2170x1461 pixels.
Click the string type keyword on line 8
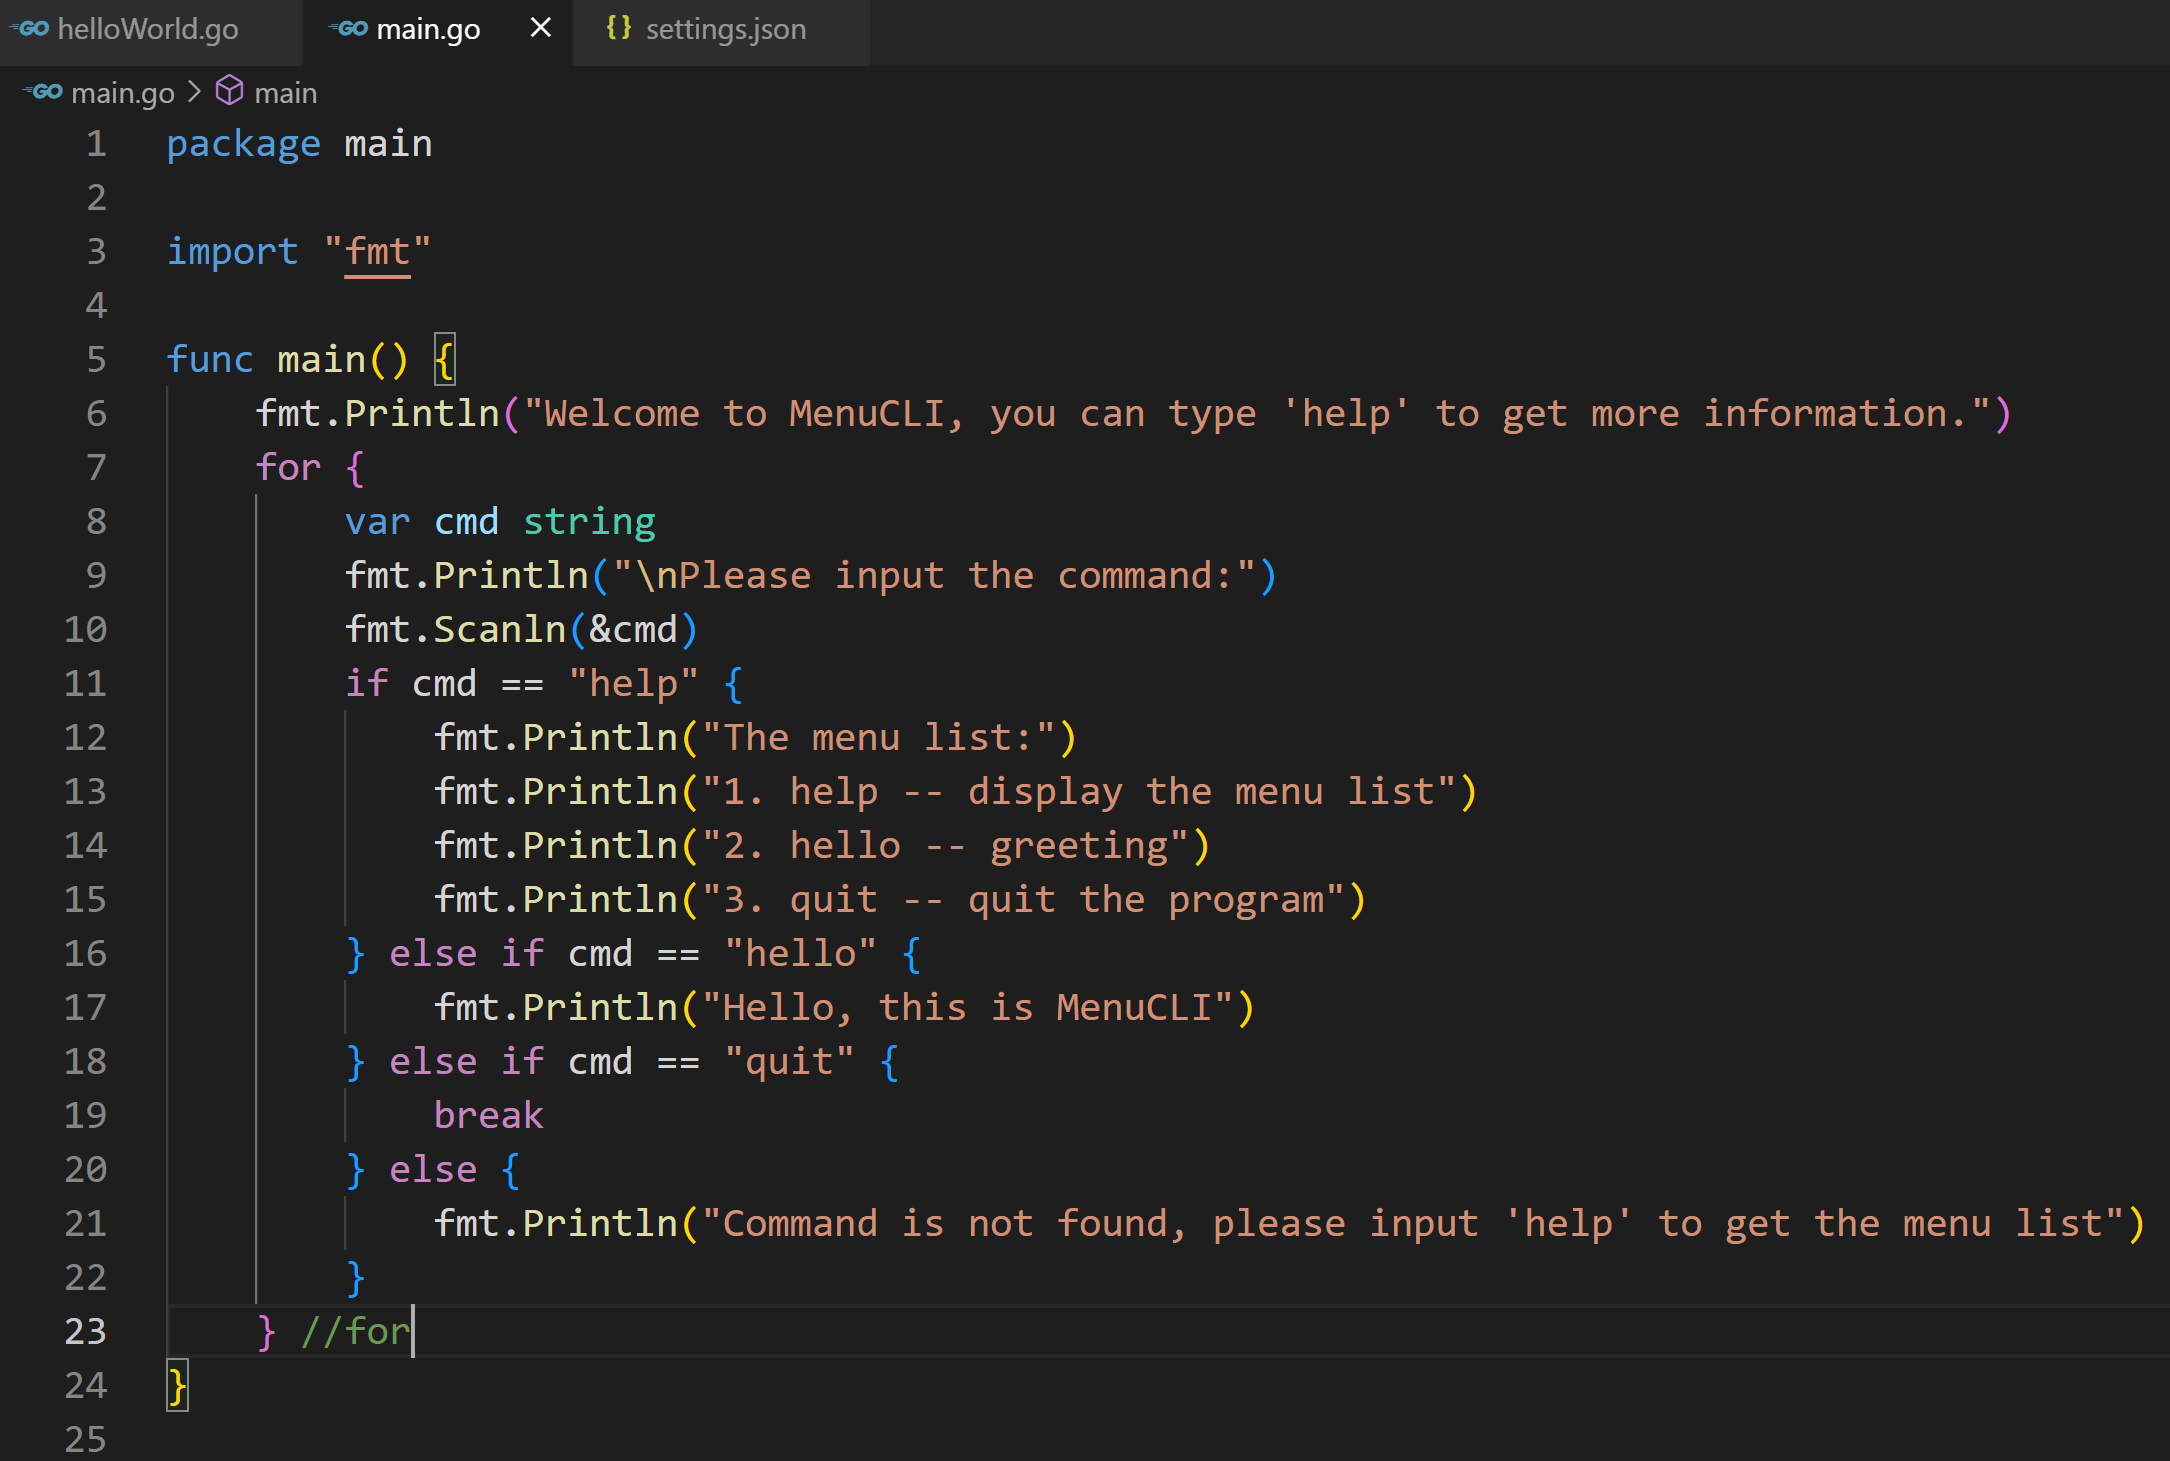pos(589,521)
